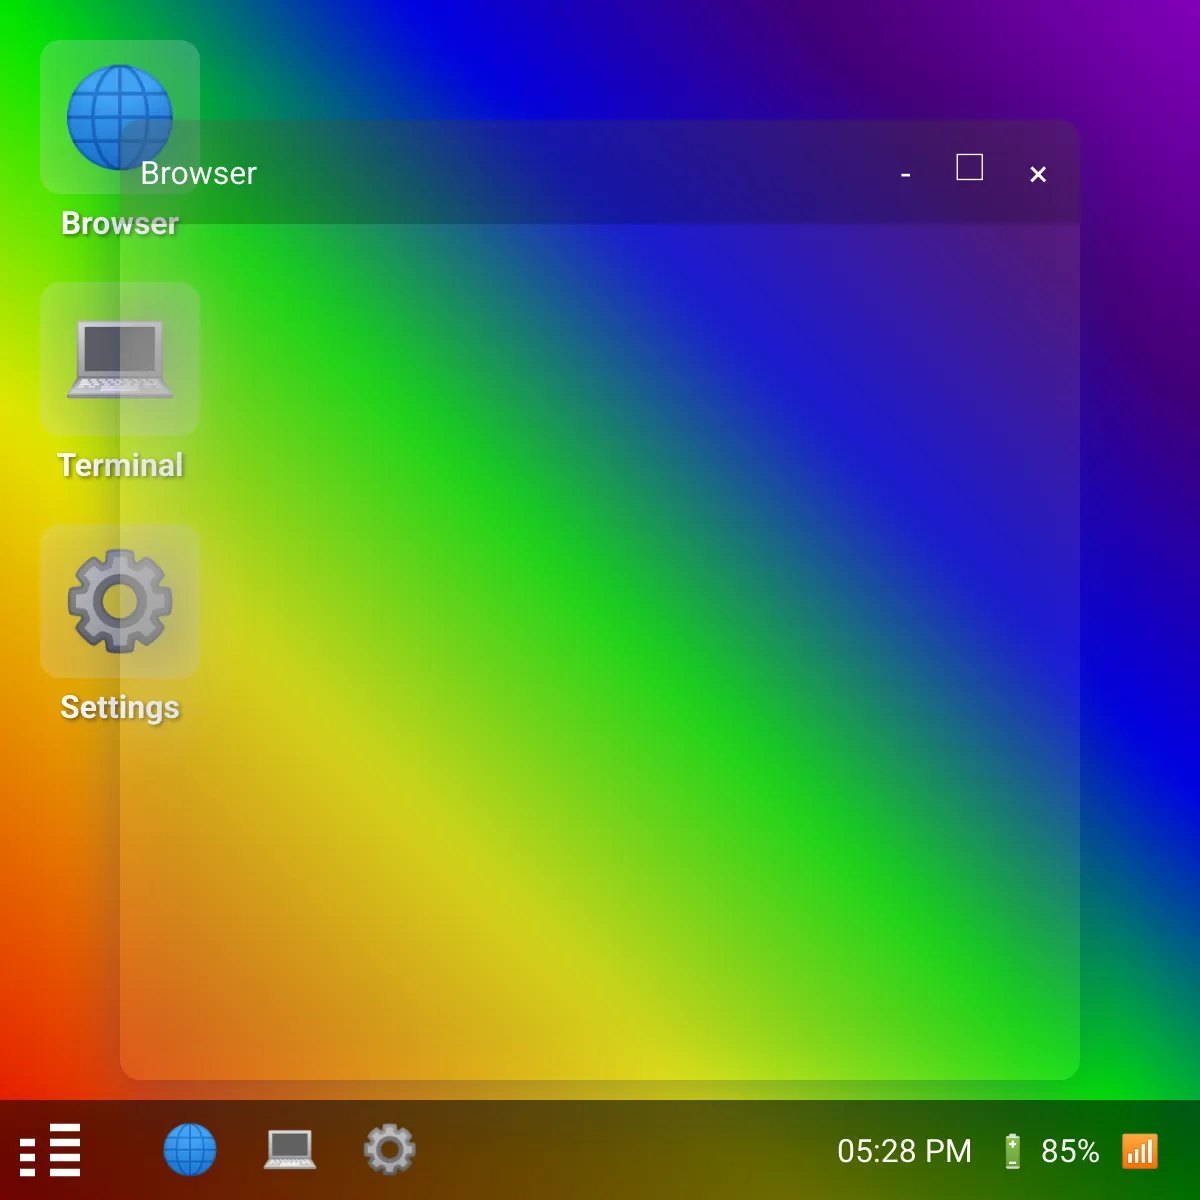Open the network signal indicator
This screenshot has width=1200, height=1200.
pos(1140,1151)
